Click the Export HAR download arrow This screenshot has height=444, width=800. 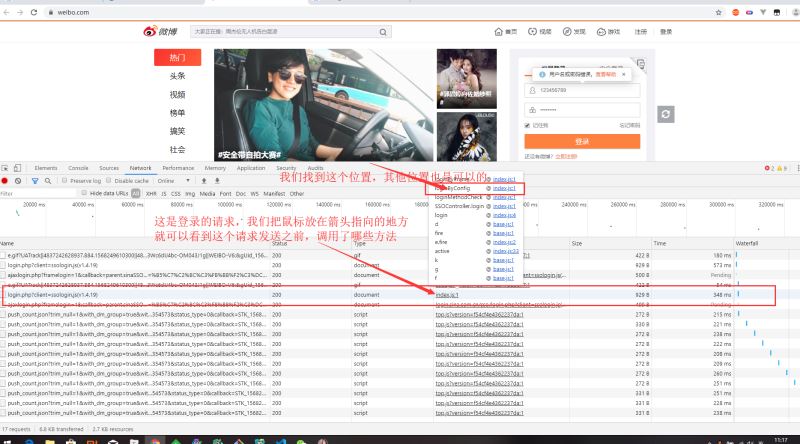(217, 181)
